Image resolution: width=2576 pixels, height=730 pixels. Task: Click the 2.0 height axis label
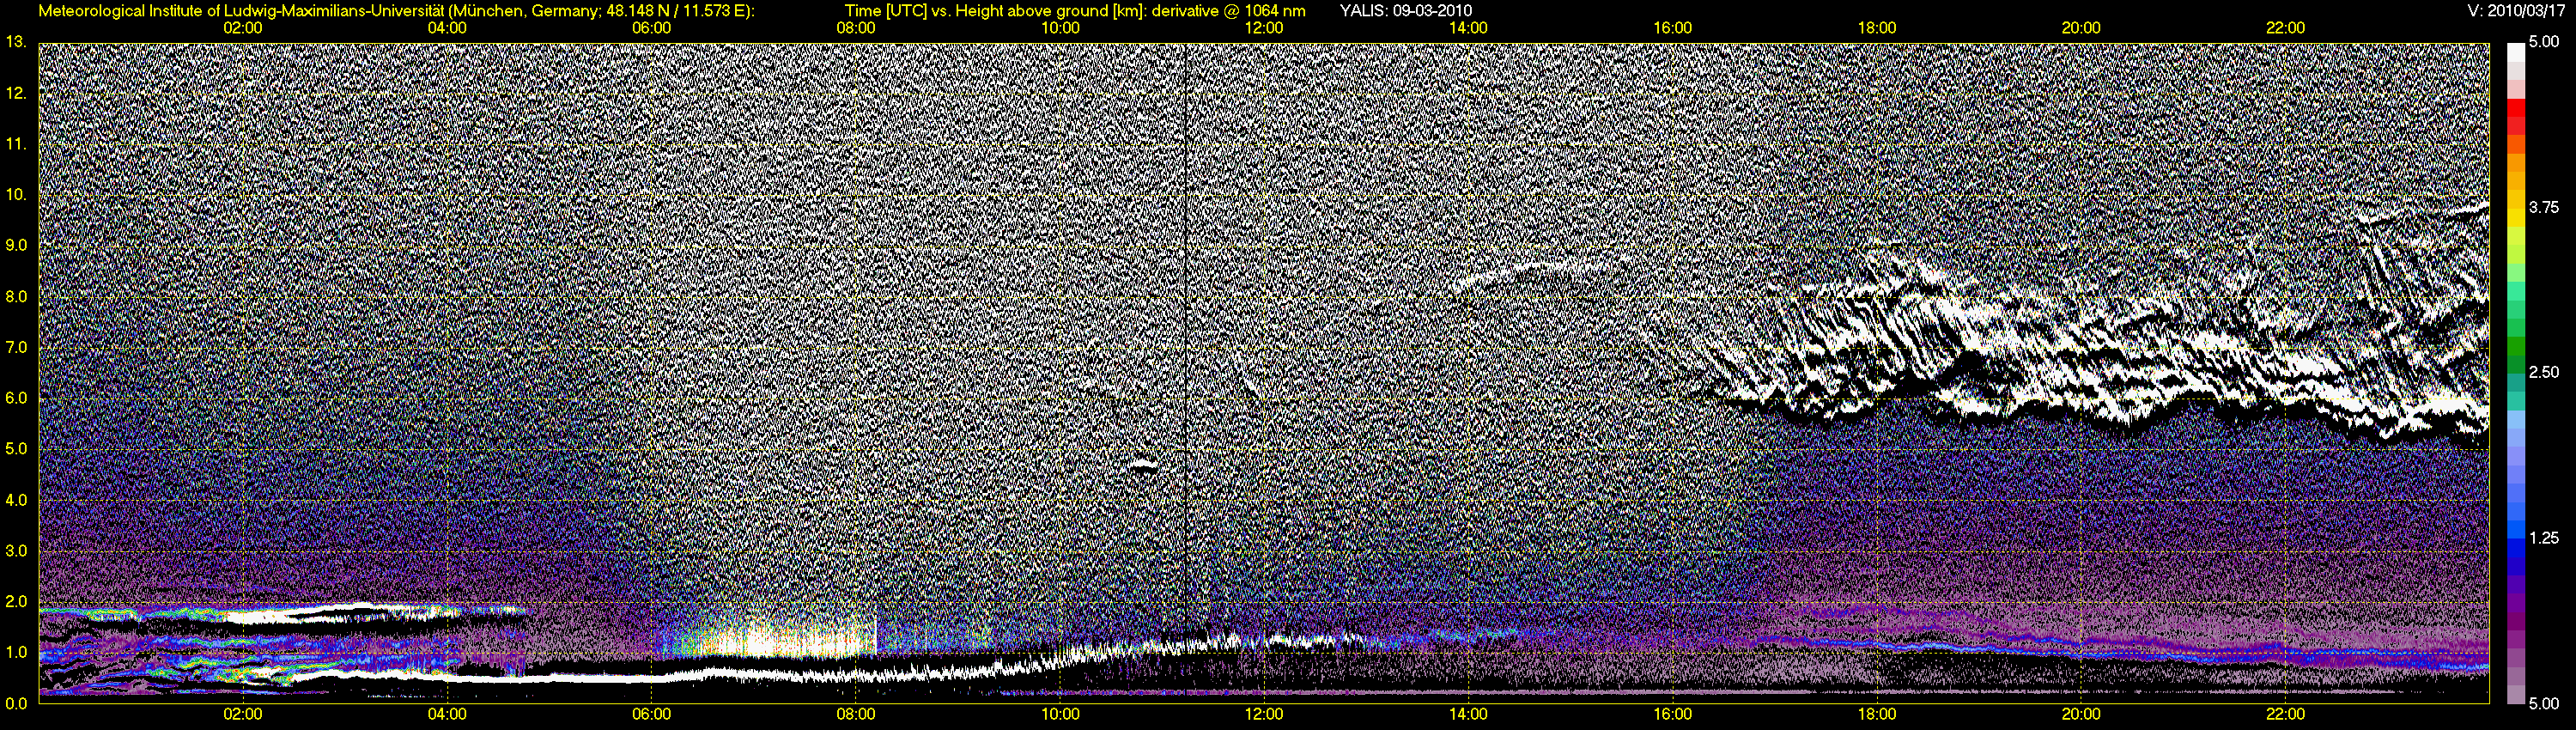point(16,602)
